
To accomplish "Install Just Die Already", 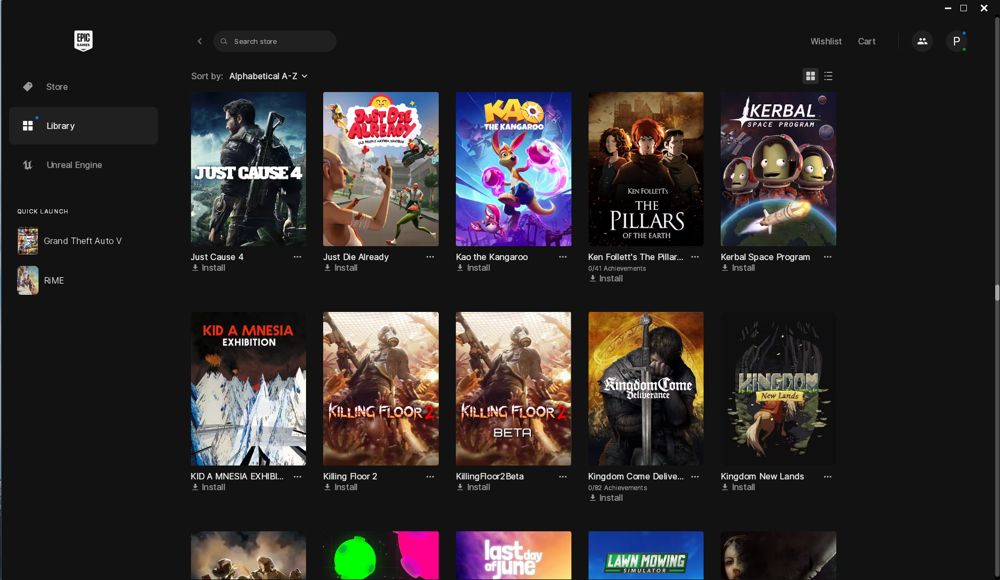I will point(341,268).
